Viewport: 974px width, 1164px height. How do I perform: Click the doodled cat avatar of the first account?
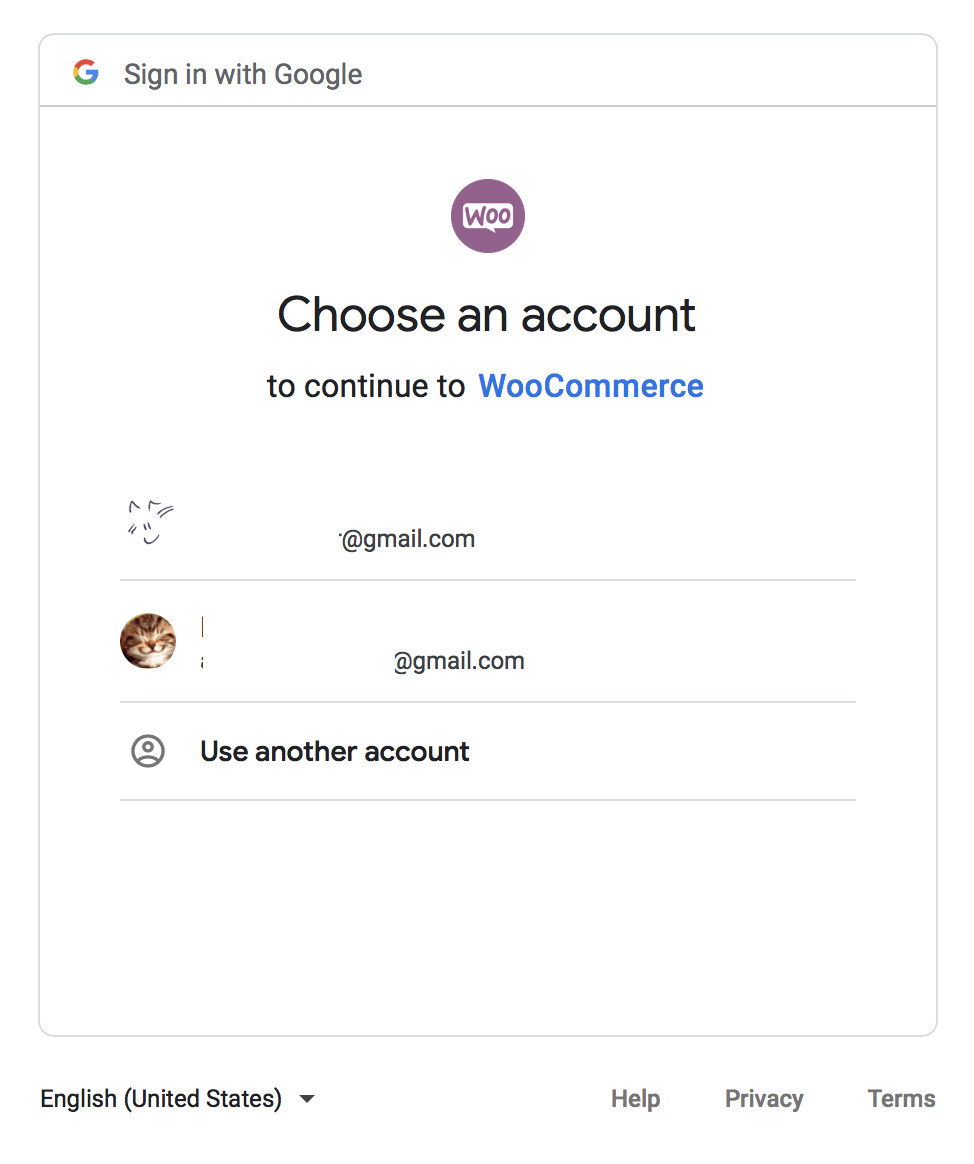click(x=148, y=520)
